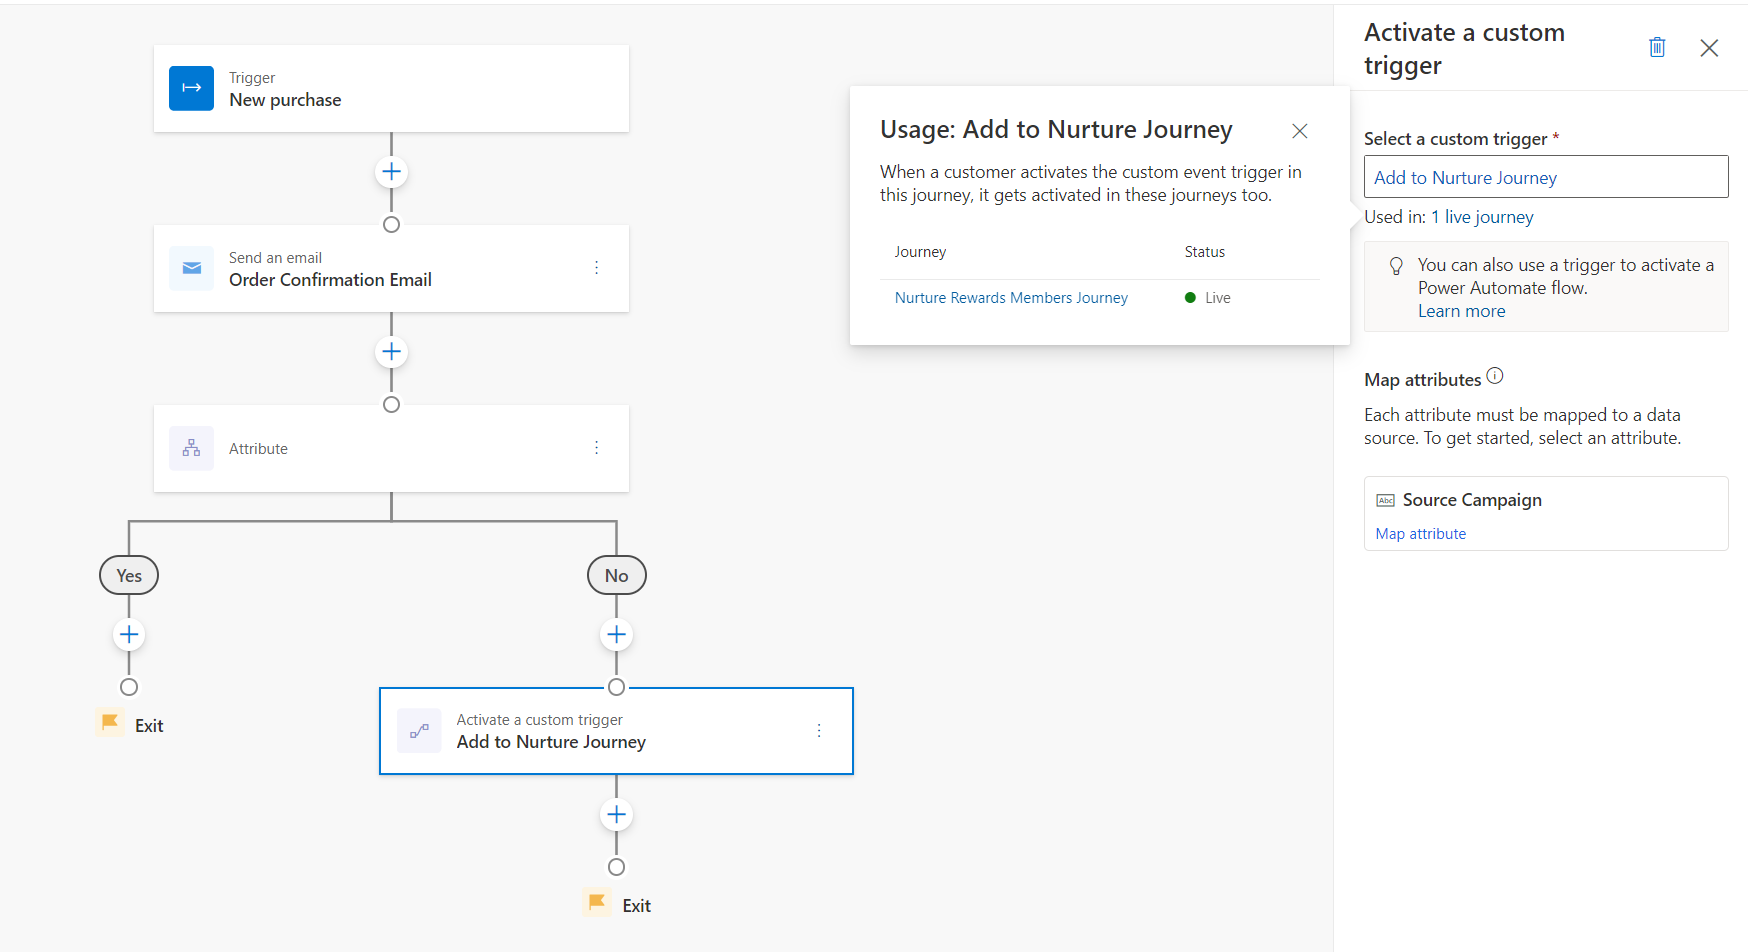The image size is (1748, 952).
Task: Open Order Confirmation Email more options menu
Action: (597, 268)
